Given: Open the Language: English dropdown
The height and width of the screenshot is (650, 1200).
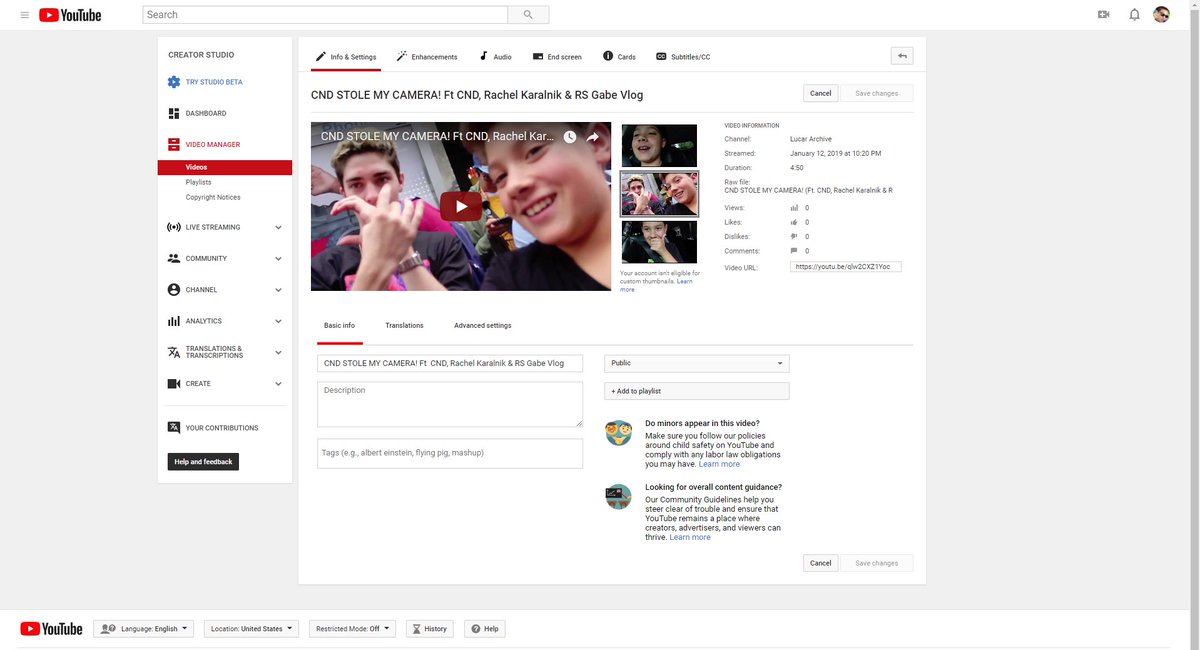Looking at the screenshot, I should pos(144,629).
